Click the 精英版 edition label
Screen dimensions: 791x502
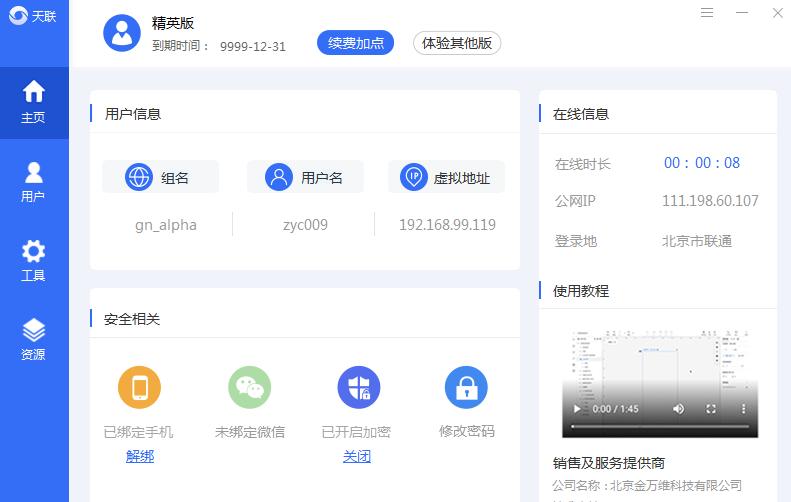coord(173,23)
